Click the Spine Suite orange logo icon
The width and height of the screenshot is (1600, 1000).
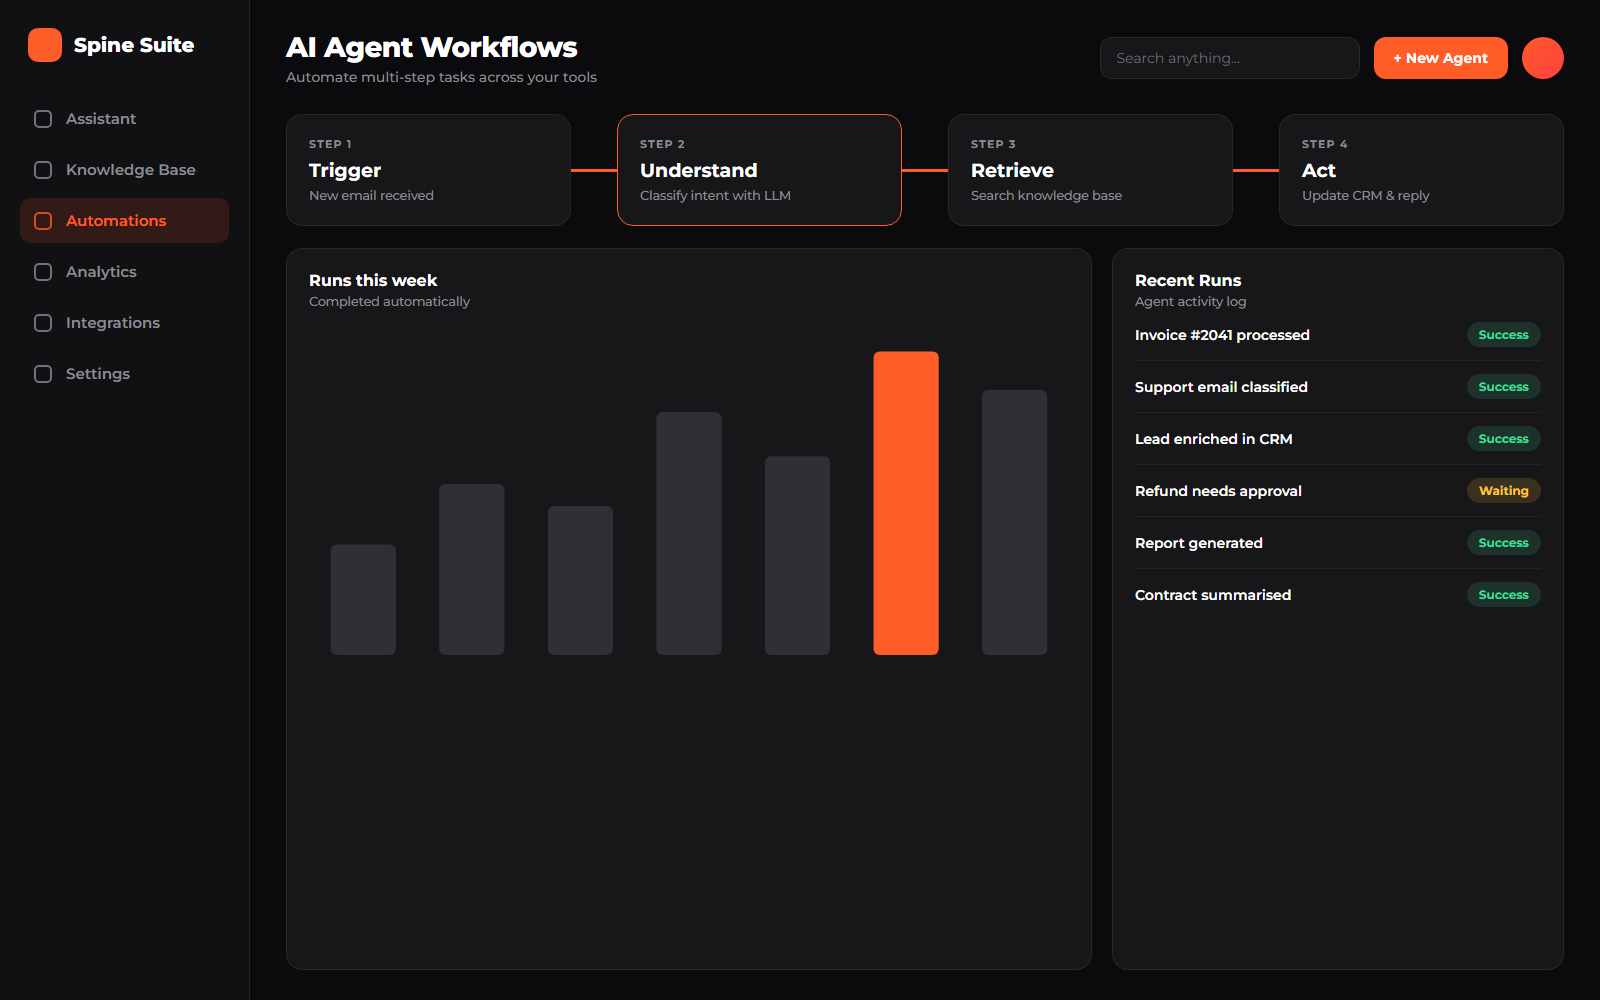45,45
